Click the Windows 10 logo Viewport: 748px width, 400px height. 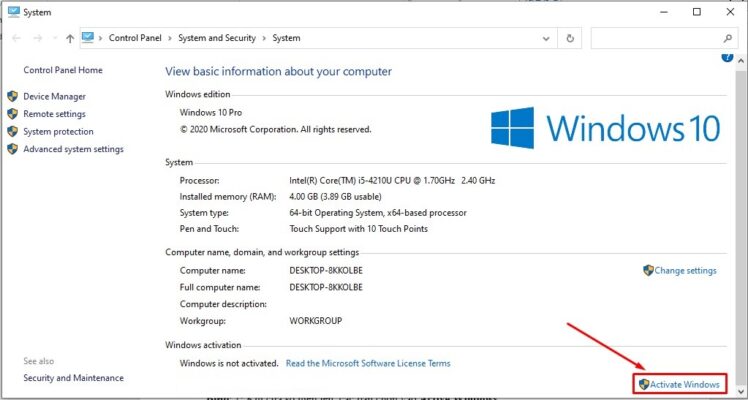[605, 128]
